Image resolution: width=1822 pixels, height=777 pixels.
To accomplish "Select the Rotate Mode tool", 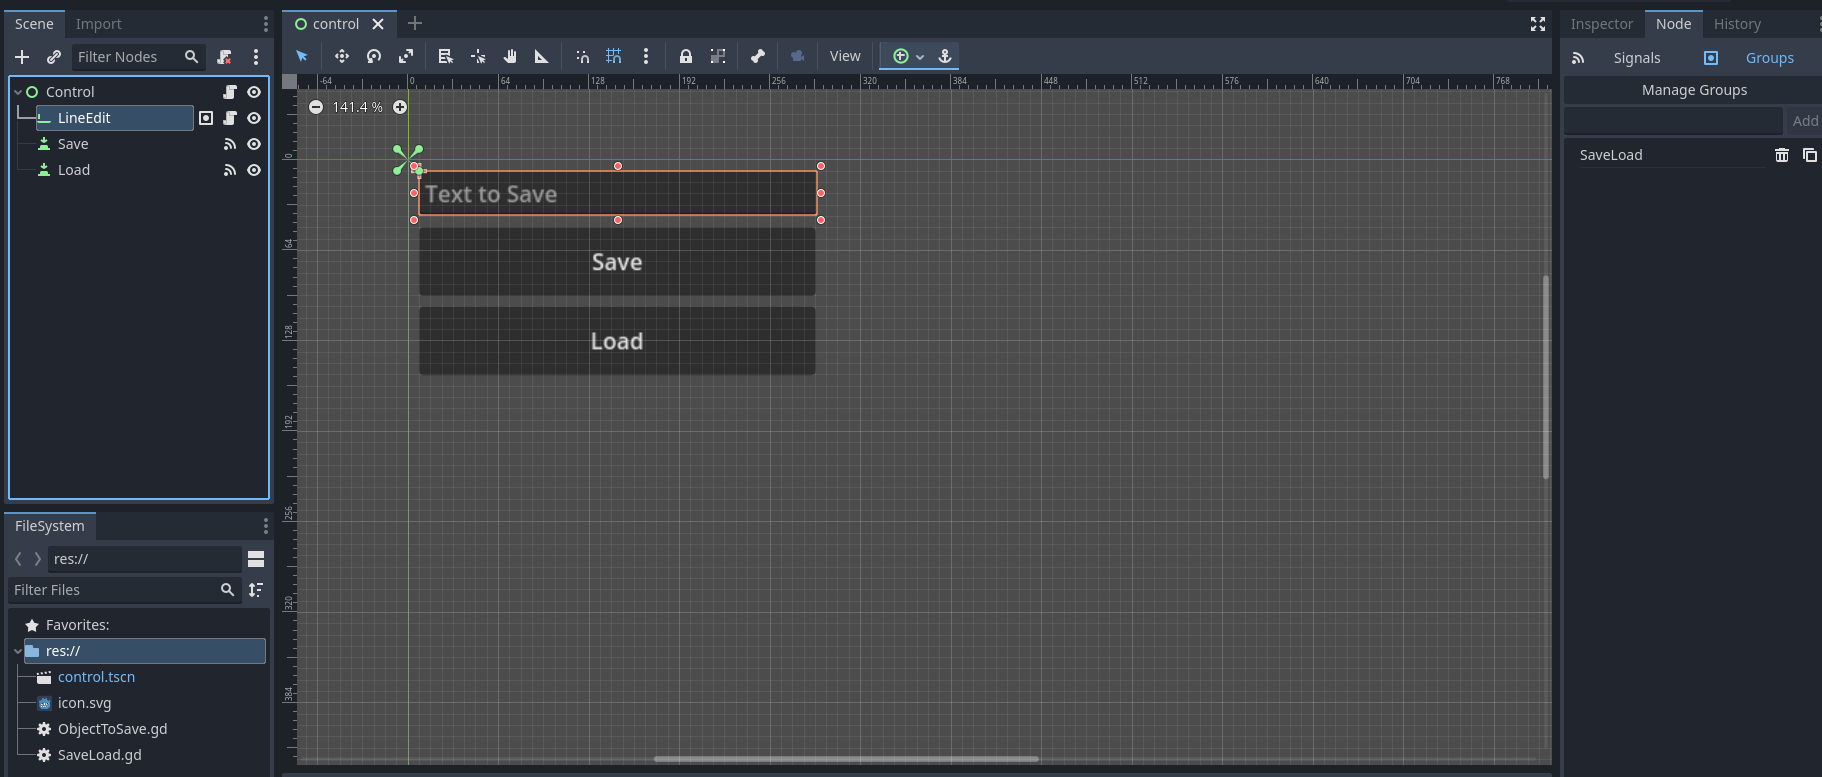I will tap(374, 56).
